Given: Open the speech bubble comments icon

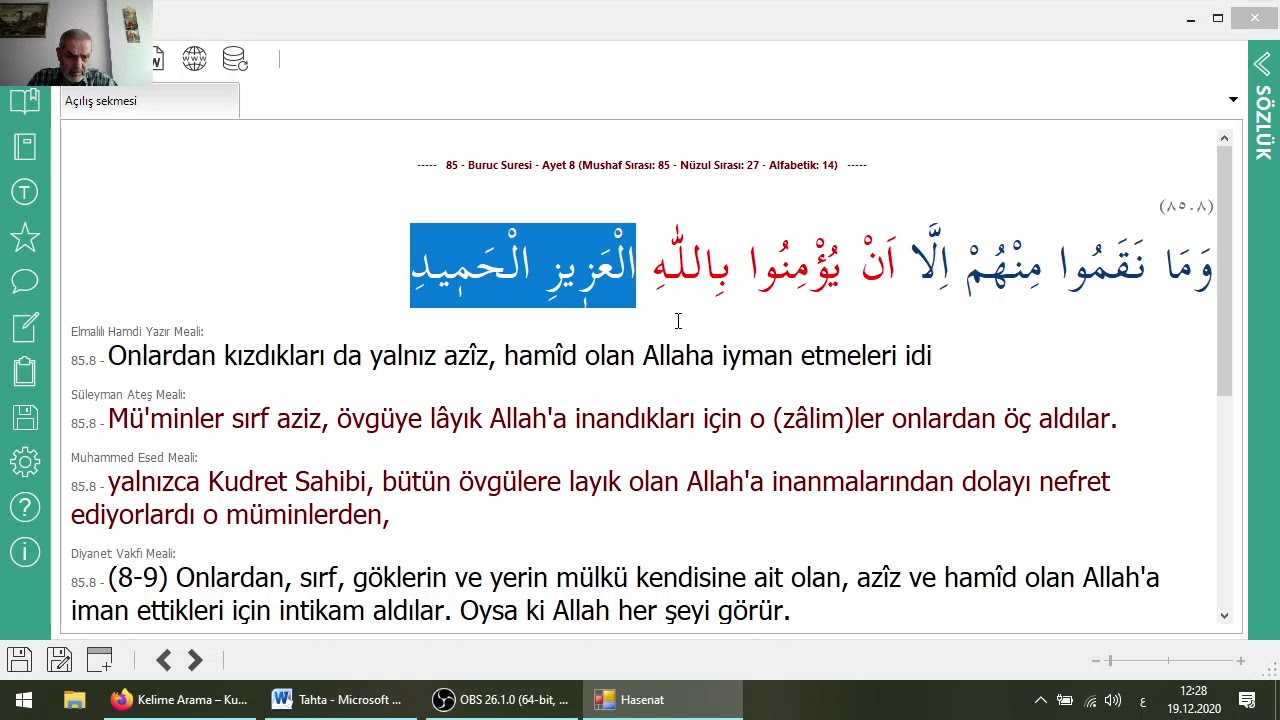Looking at the screenshot, I should point(24,282).
